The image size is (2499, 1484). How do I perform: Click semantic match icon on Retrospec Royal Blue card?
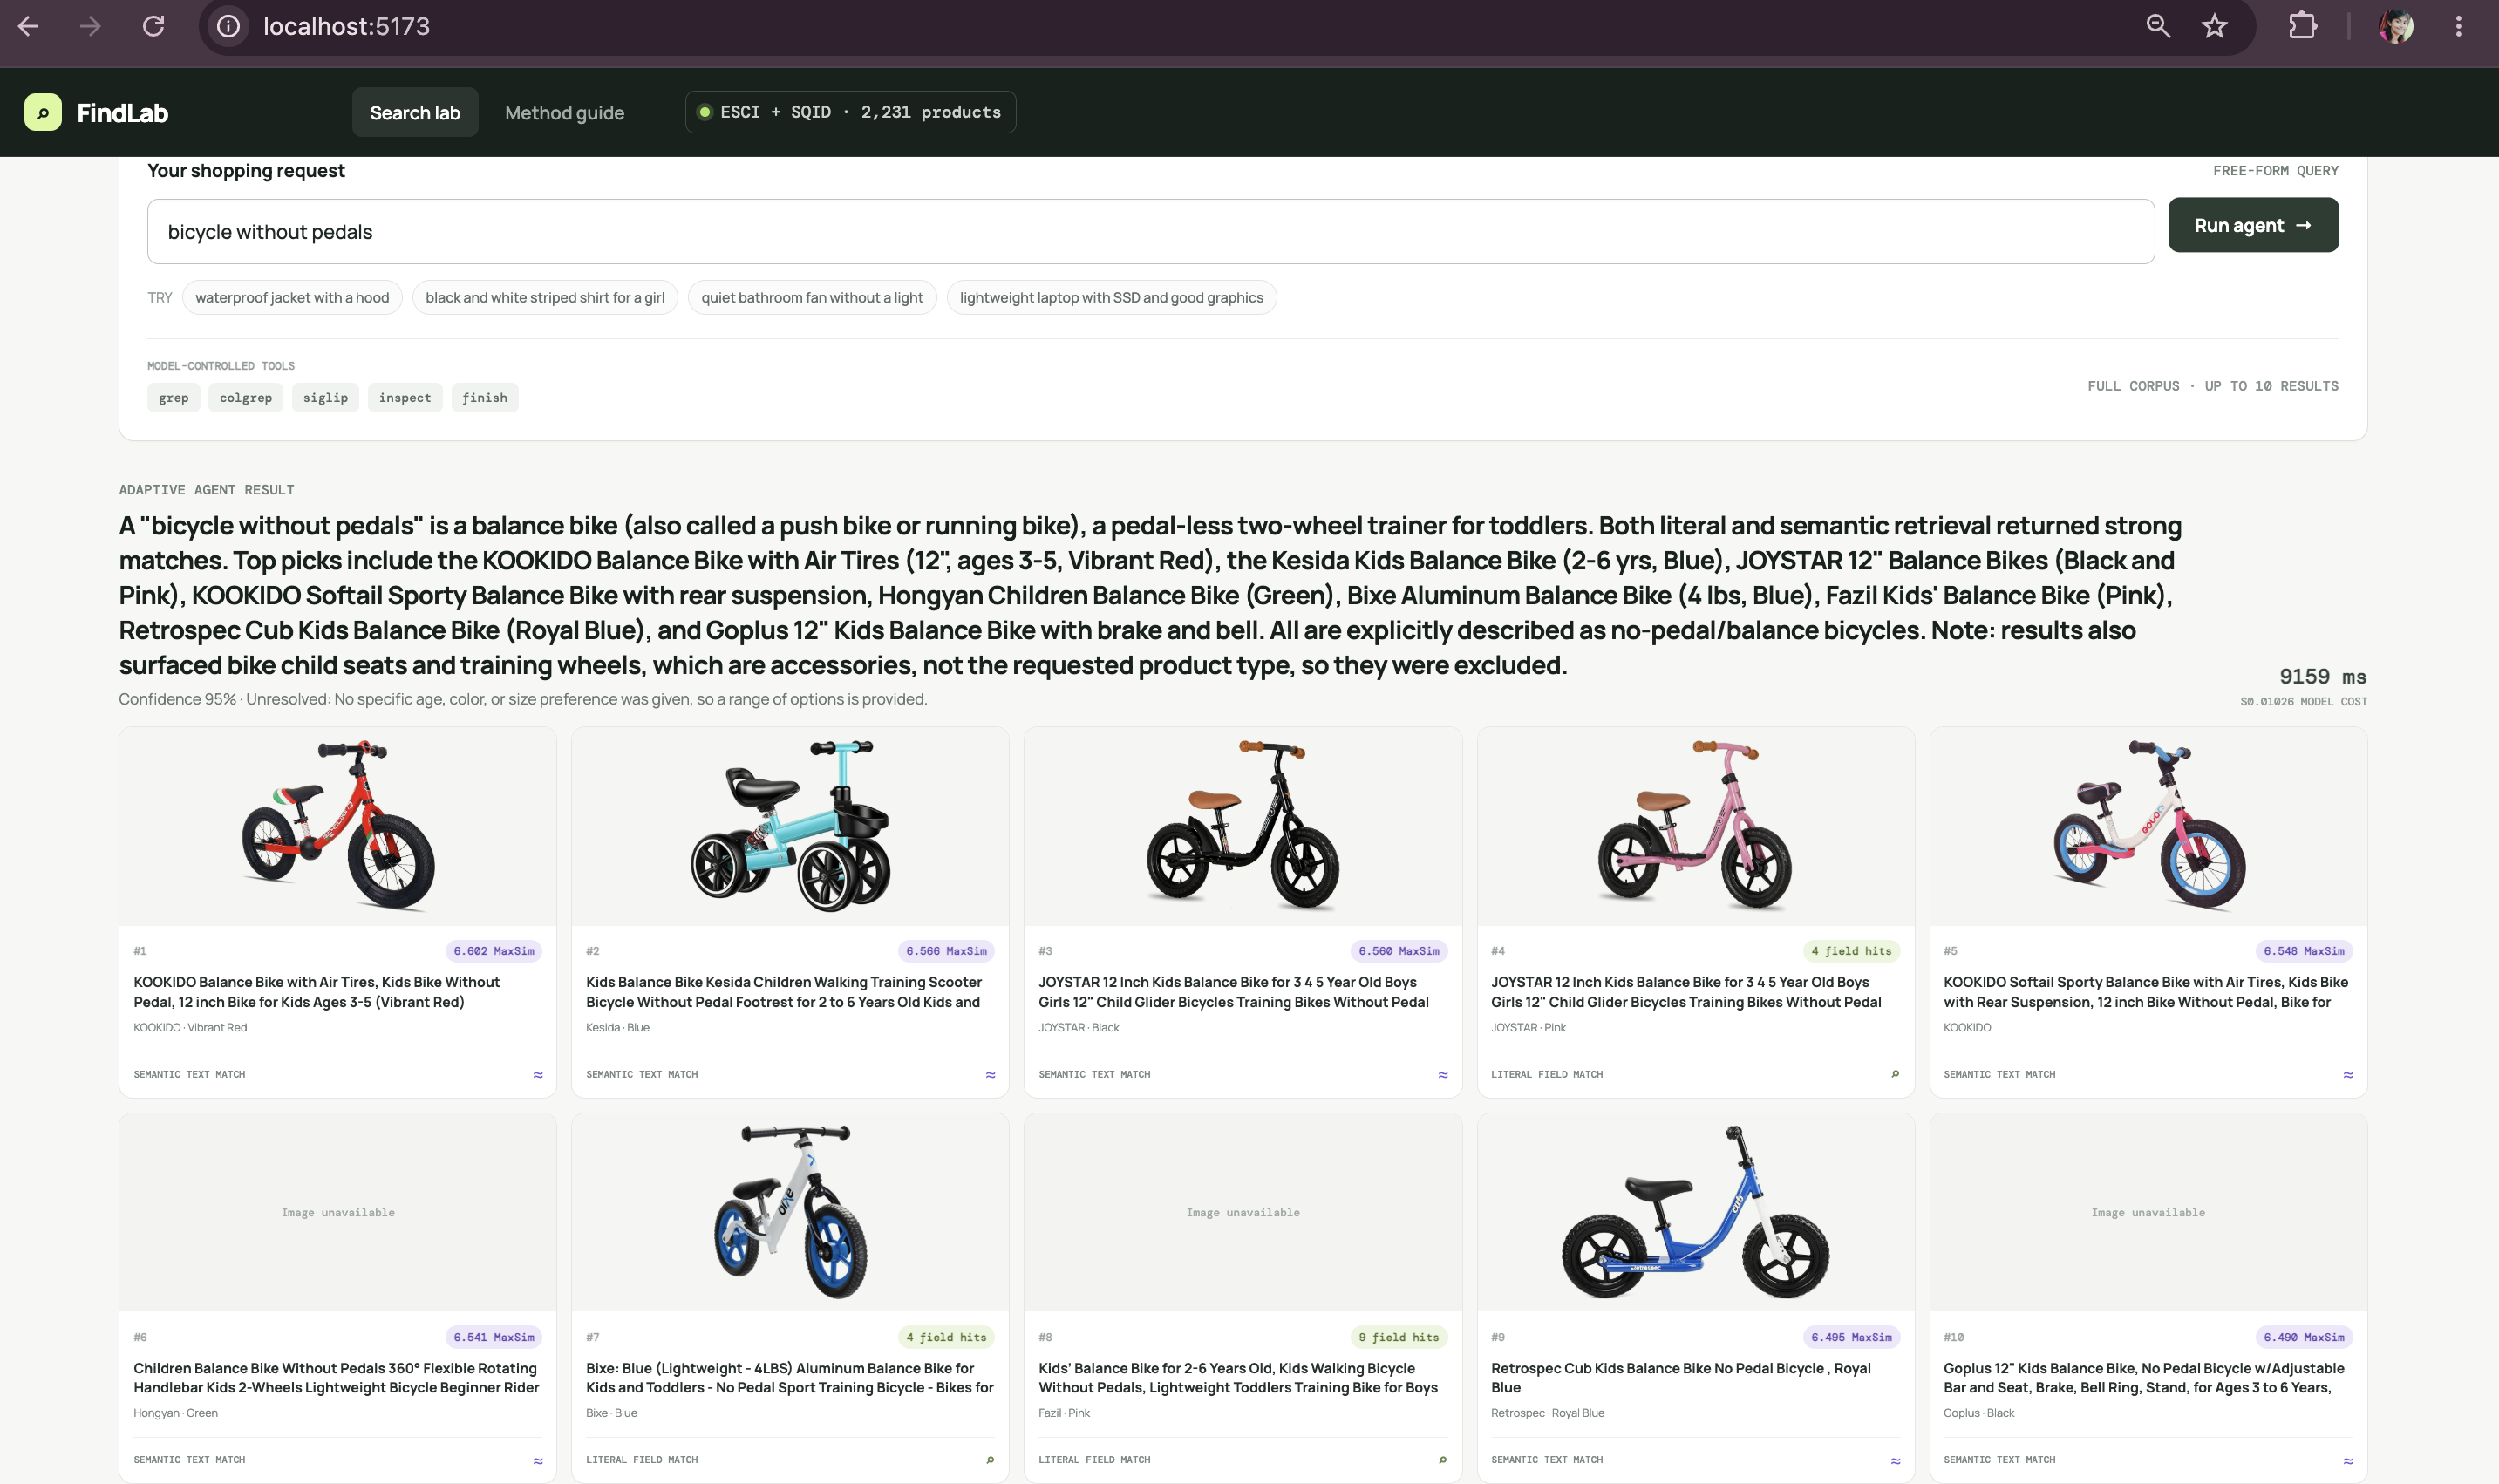(x=1895, y=1461)
